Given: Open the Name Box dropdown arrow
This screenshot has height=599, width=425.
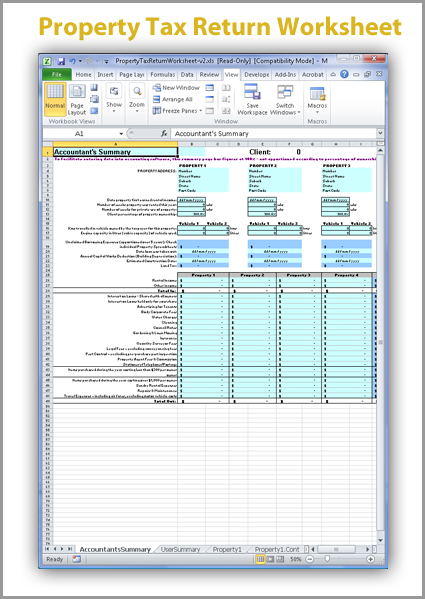Looking at the screenshot, I should (x=121, y=134).
